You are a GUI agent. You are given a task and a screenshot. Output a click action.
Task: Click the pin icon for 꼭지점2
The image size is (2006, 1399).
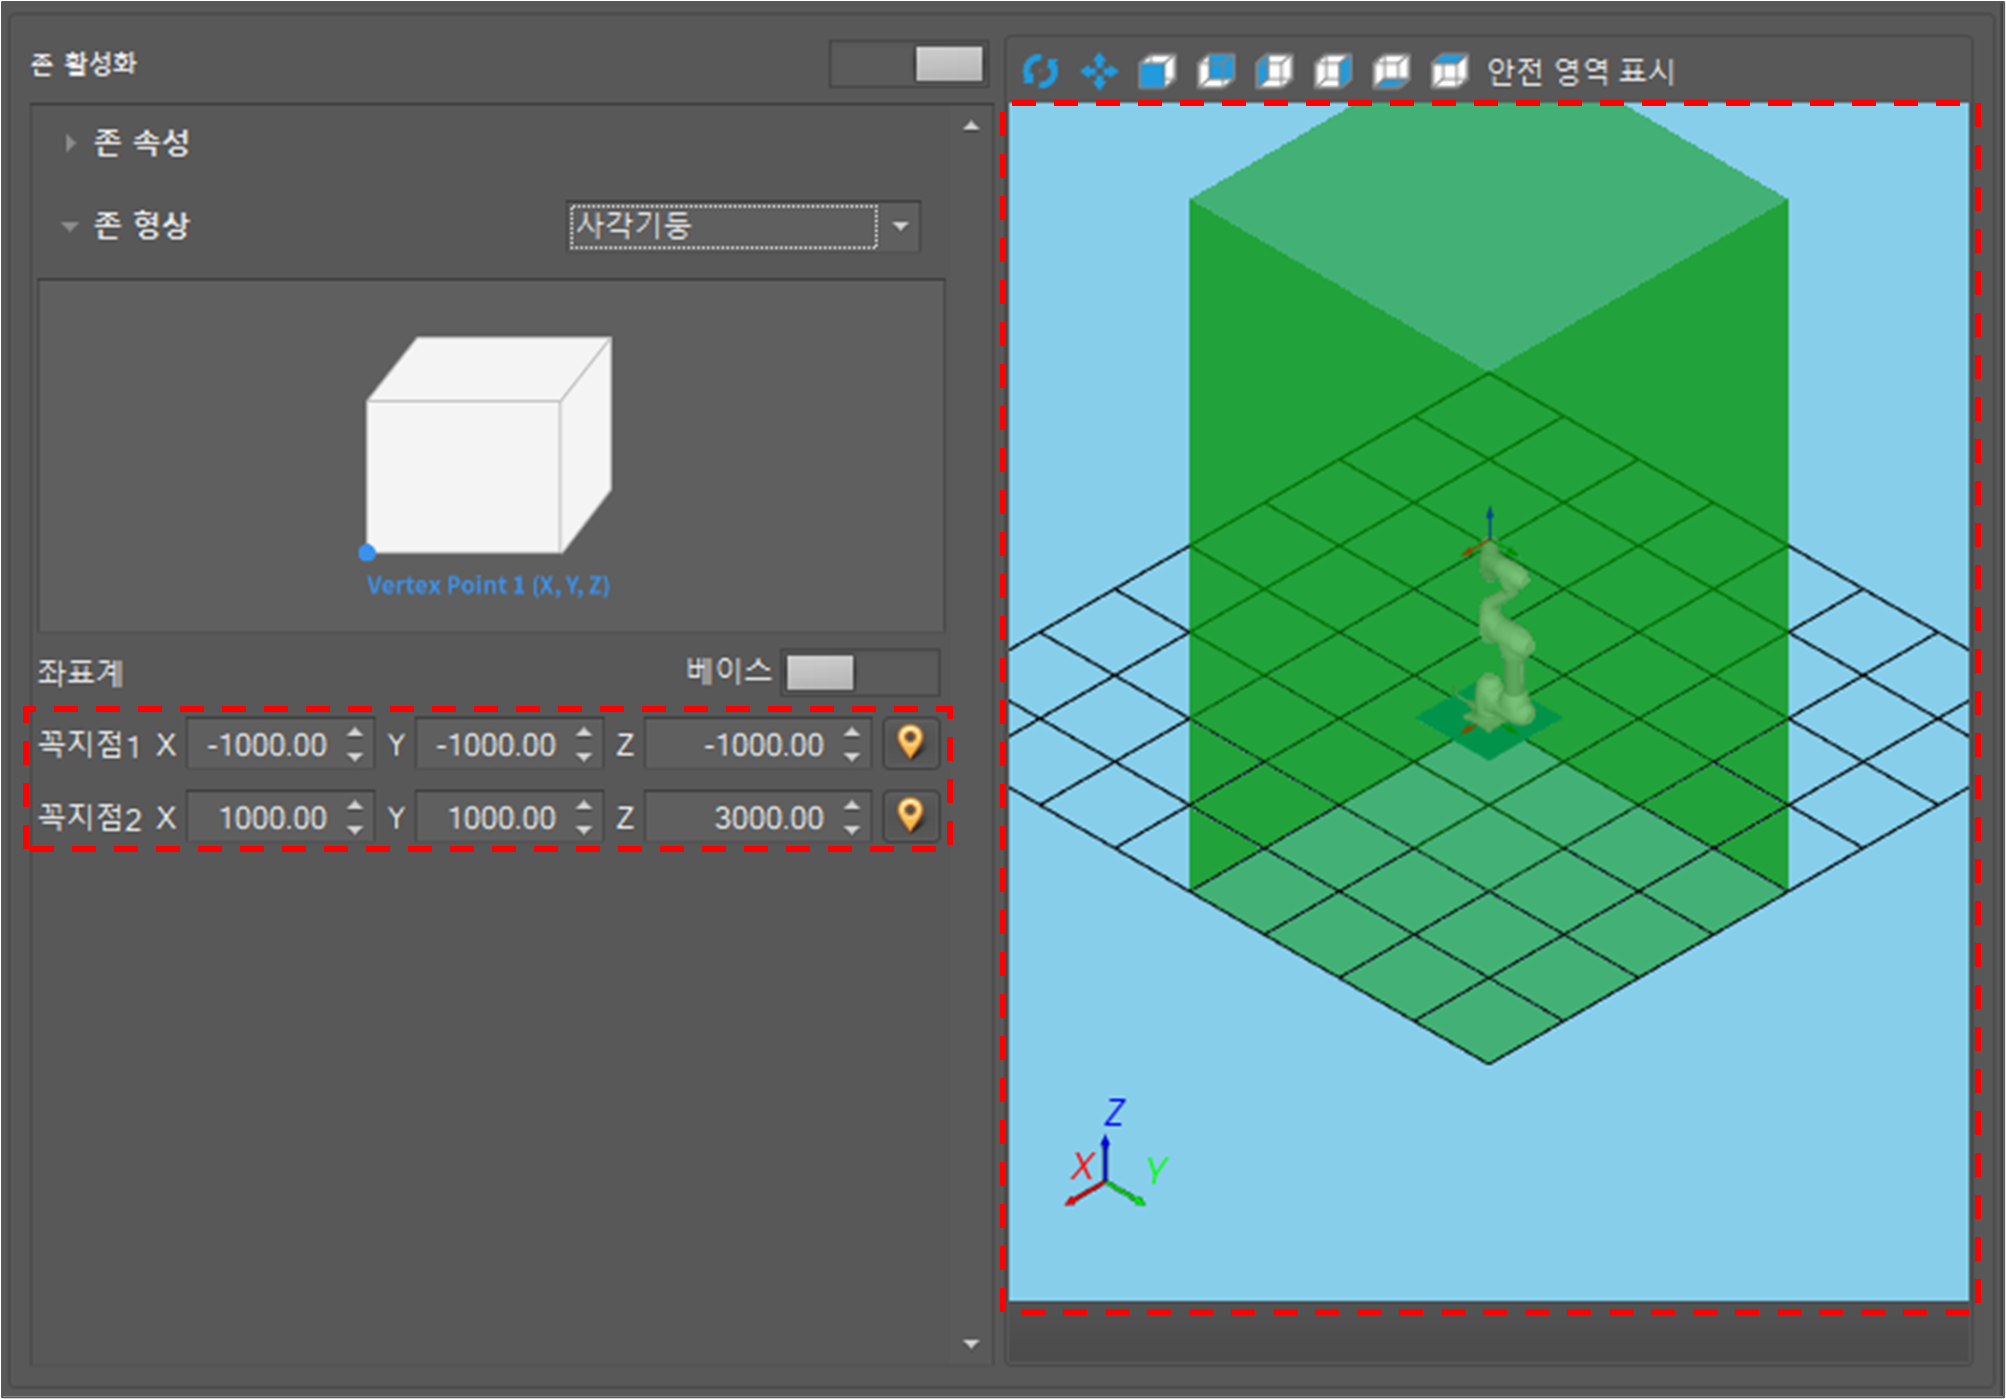click(x=910, y=816)
